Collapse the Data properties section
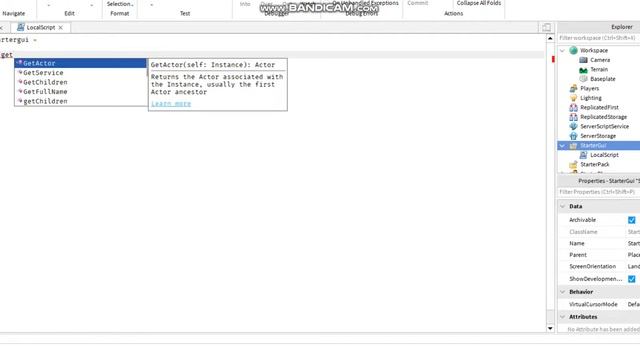Screen dimensions: 640x360 562,207
